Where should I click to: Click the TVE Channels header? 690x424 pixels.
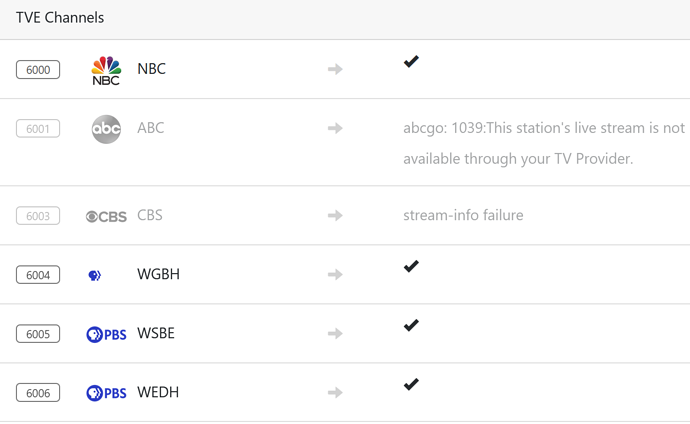click(60, 18)
